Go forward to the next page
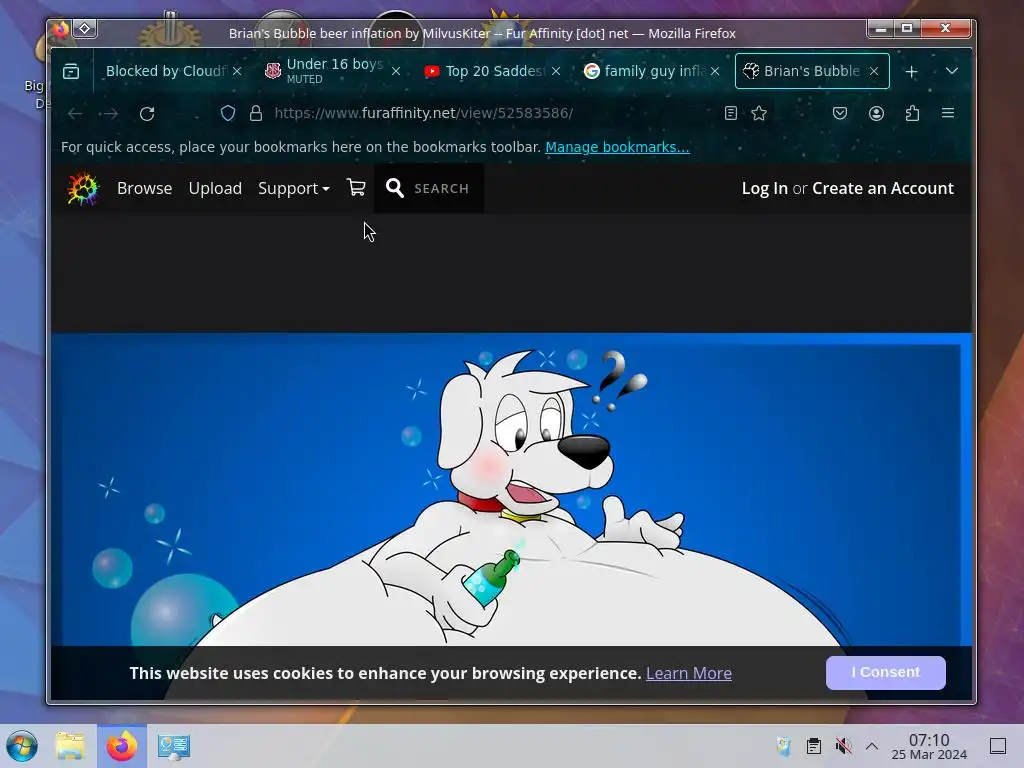Screen dimensions: 1024x768 coord(111,114)
